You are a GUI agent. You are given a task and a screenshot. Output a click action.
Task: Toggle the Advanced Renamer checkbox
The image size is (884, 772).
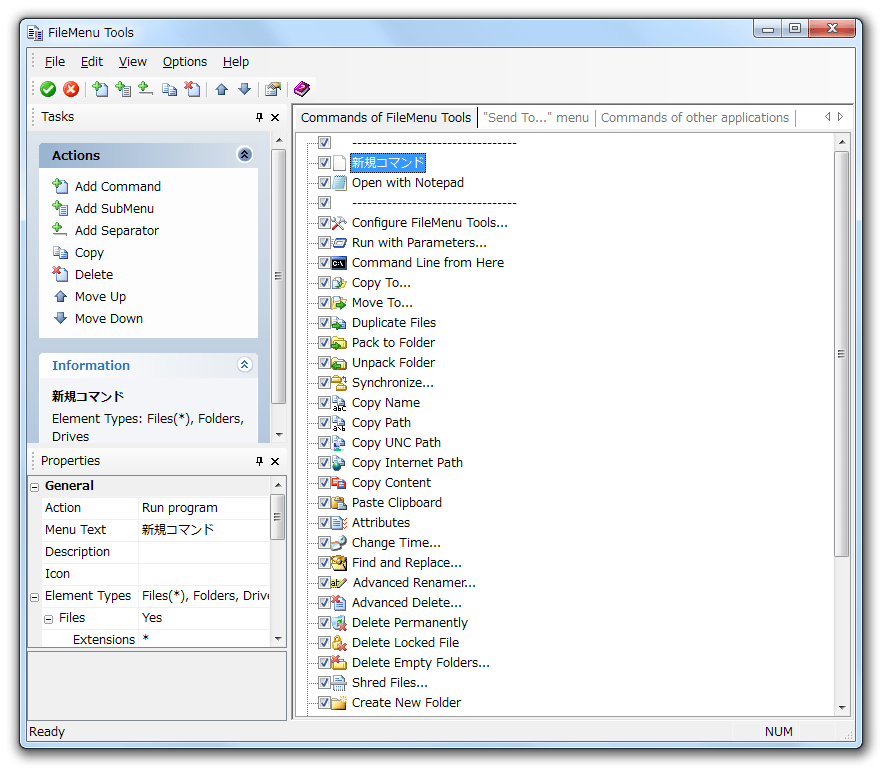pyautogui.click(x=324, y=583)
